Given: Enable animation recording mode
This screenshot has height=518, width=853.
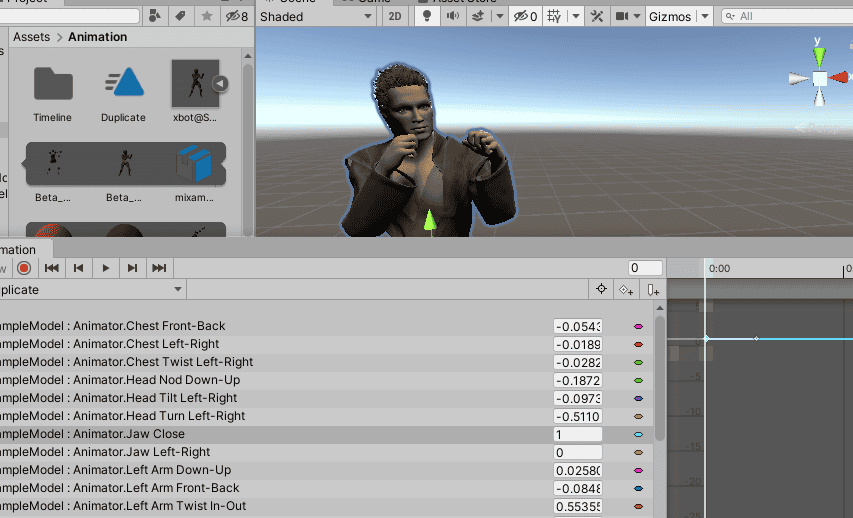Looking at the screenshot, I should pos(24,268).
